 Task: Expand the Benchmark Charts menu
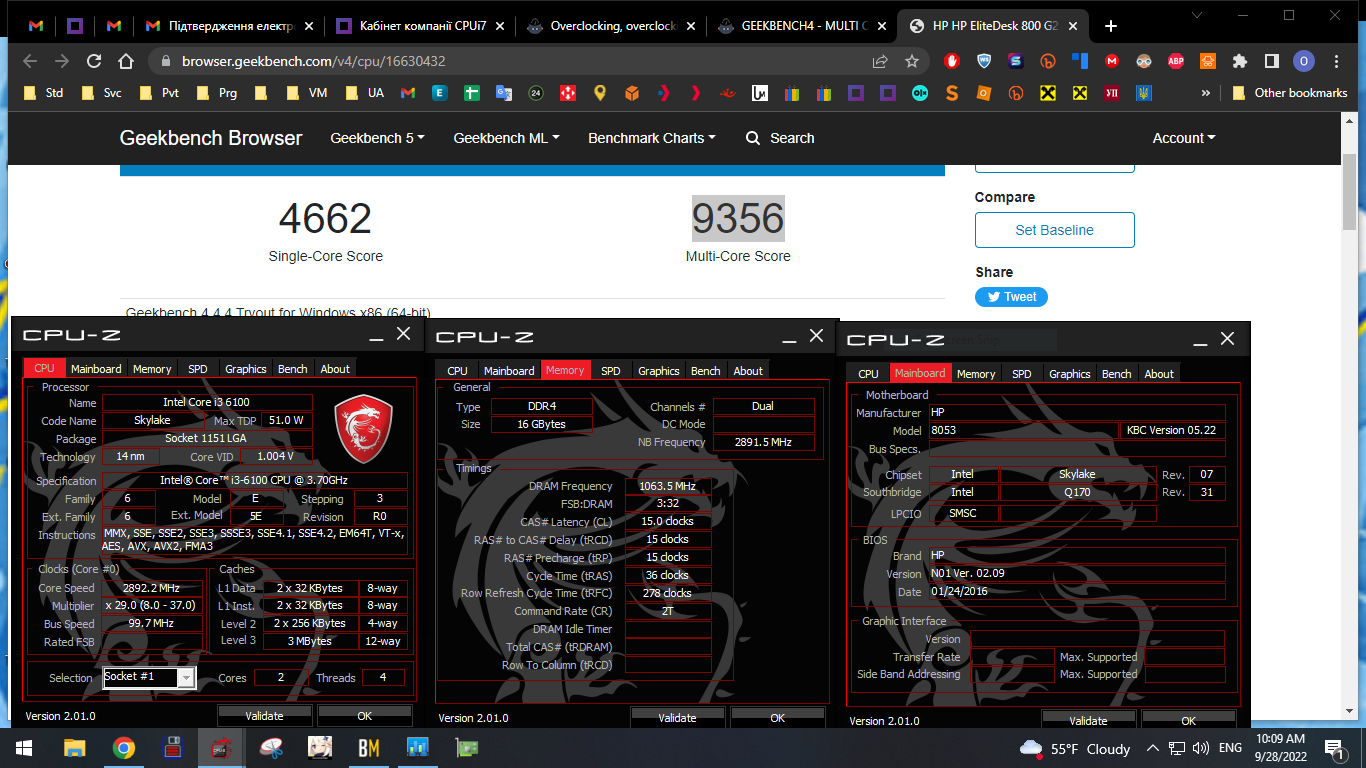tap(652, 138)
